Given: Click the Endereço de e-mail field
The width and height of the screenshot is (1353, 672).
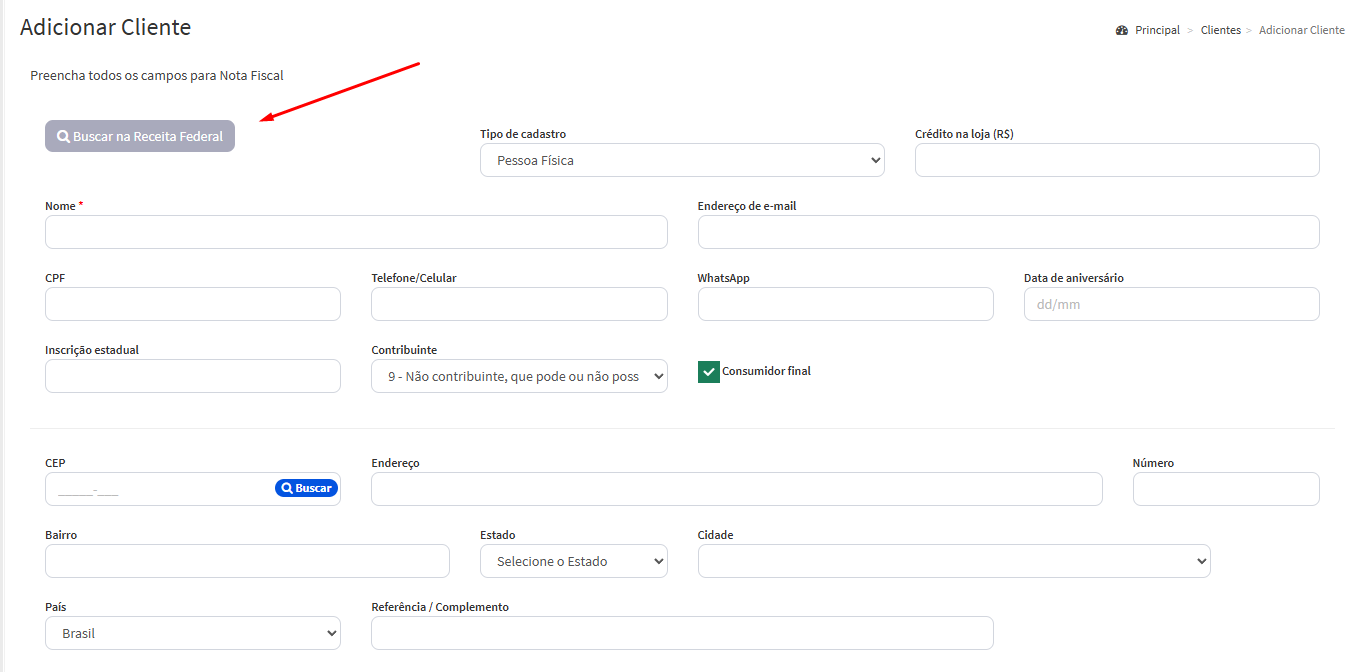Looking at the screenshot, I should click(1008, 232).
